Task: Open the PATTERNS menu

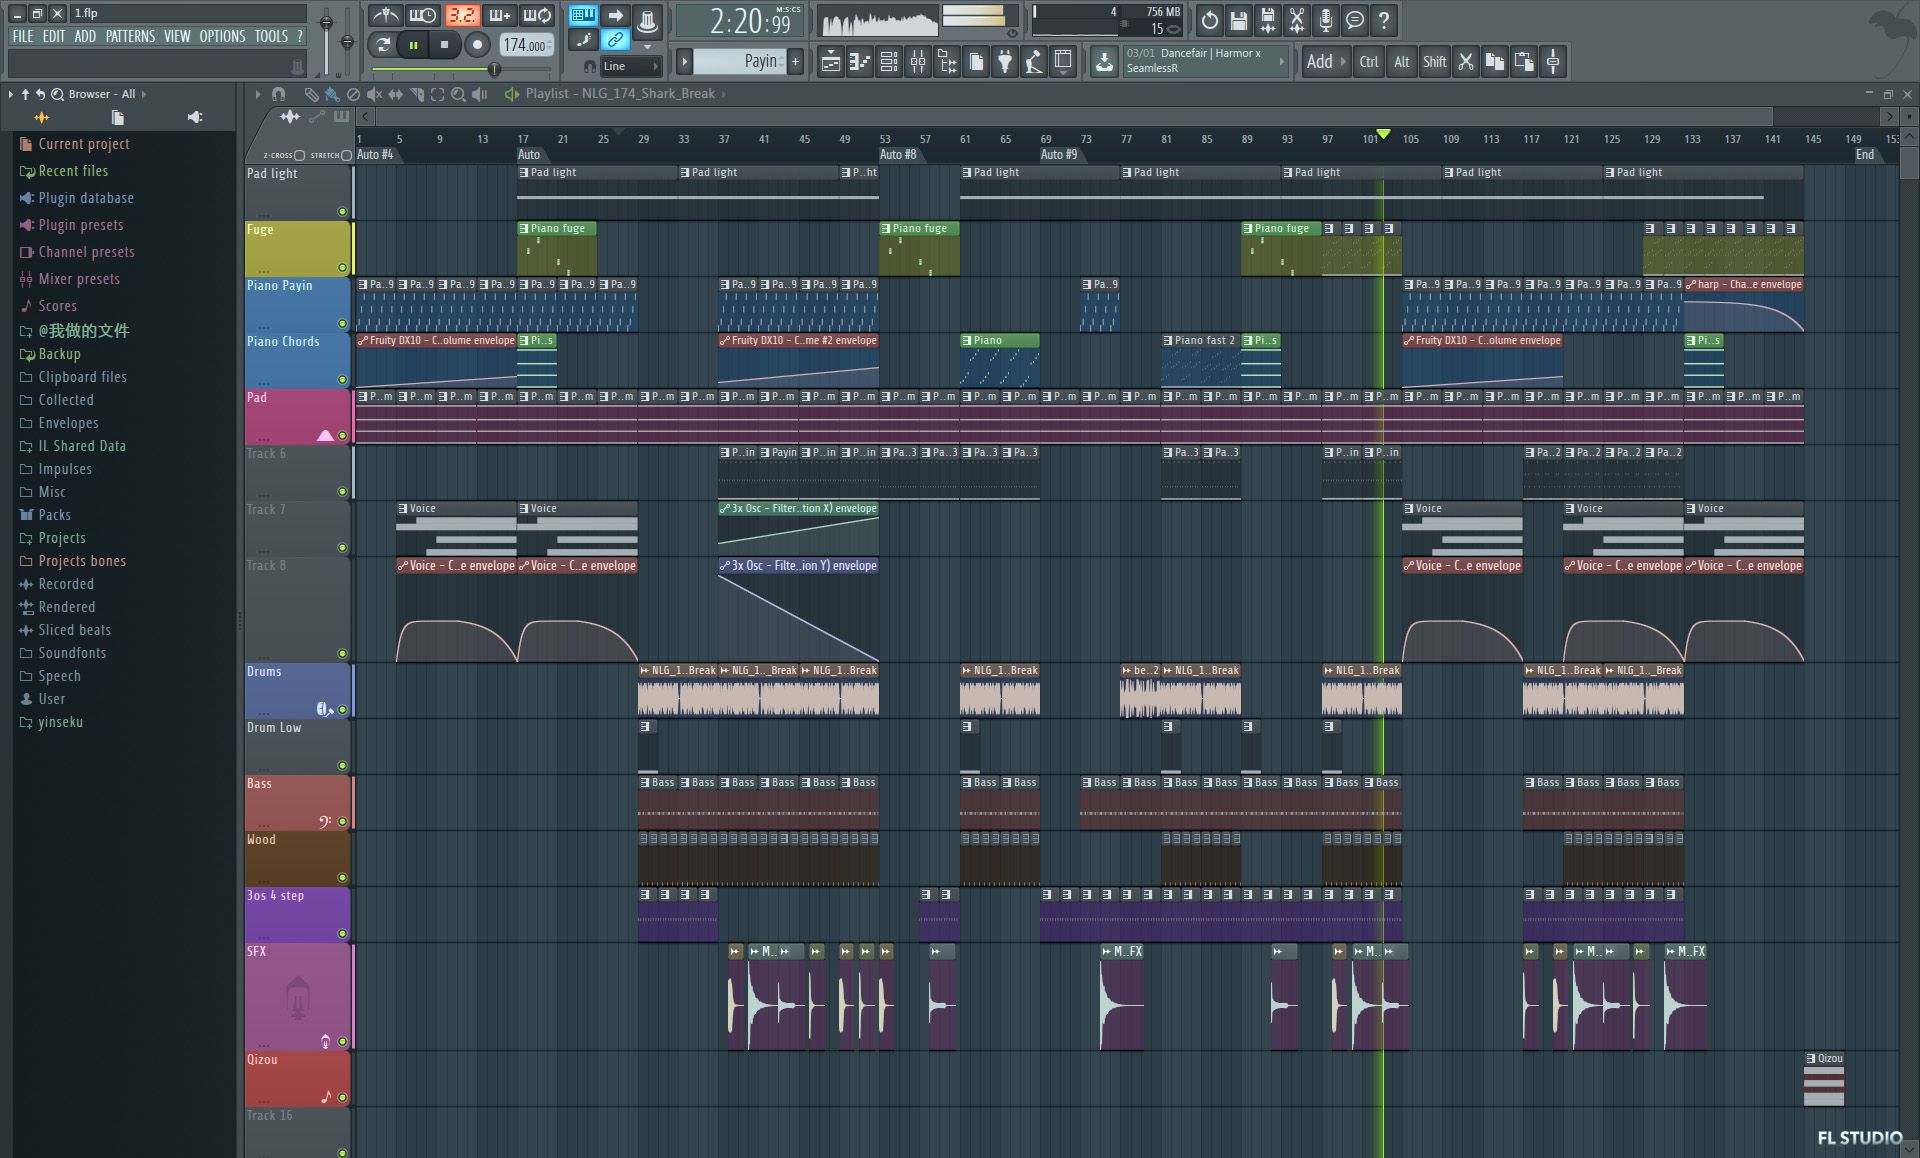Action: pyautogui.click(x=131, y=36)
